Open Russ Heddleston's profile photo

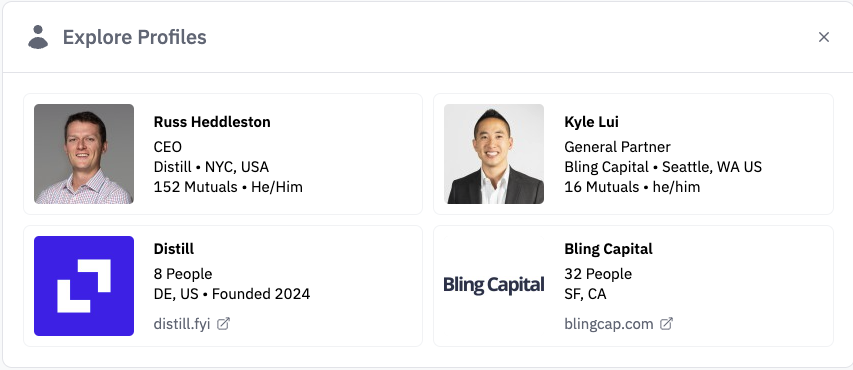[x=84, y=154]
